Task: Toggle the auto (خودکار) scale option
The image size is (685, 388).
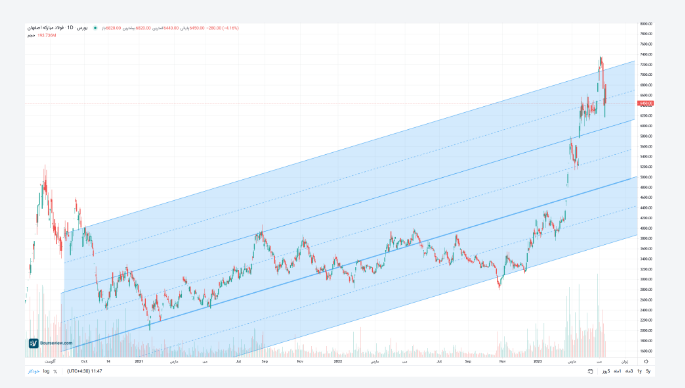Action: 34,371
